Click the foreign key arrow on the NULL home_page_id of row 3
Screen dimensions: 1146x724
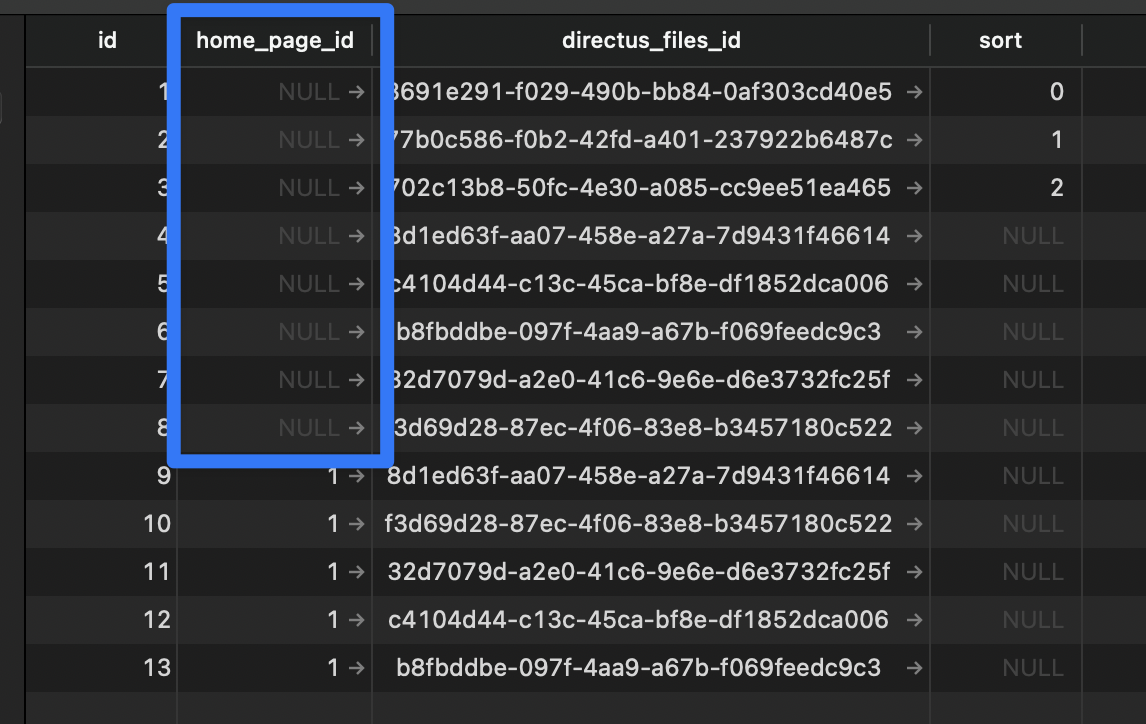point(358,187)
